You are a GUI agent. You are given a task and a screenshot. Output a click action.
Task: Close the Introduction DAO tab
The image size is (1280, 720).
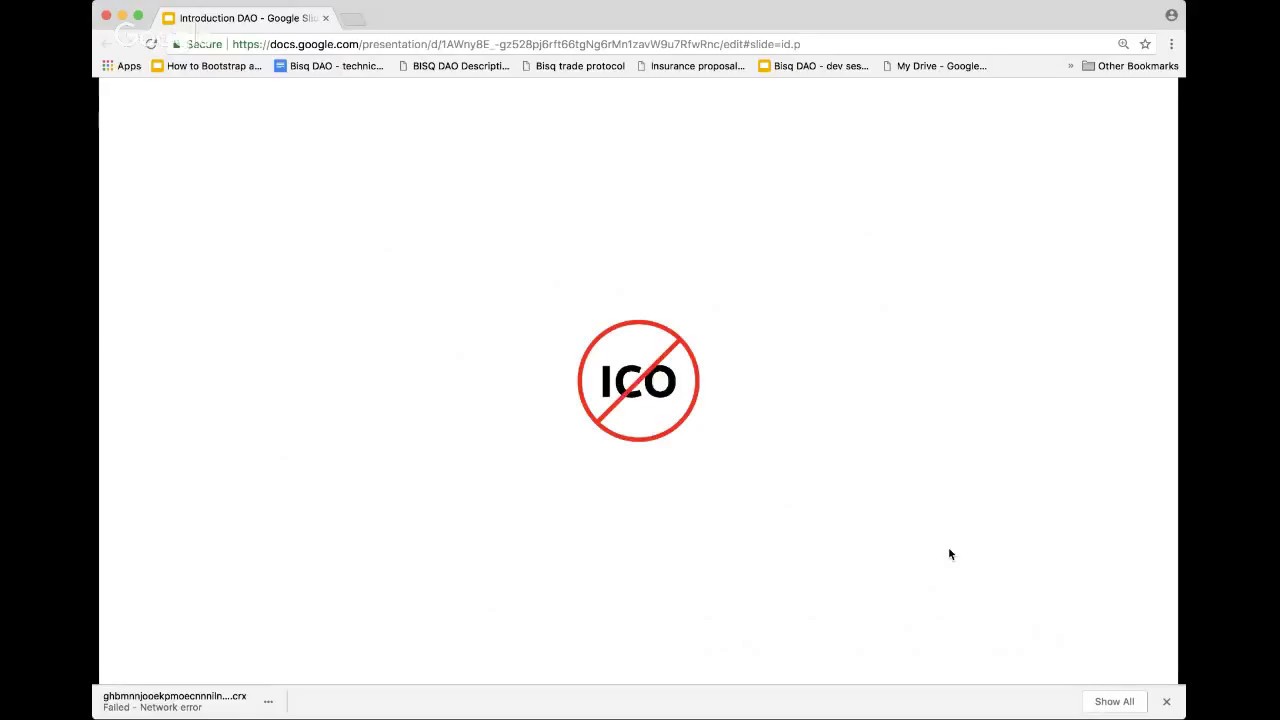[325, 18]
